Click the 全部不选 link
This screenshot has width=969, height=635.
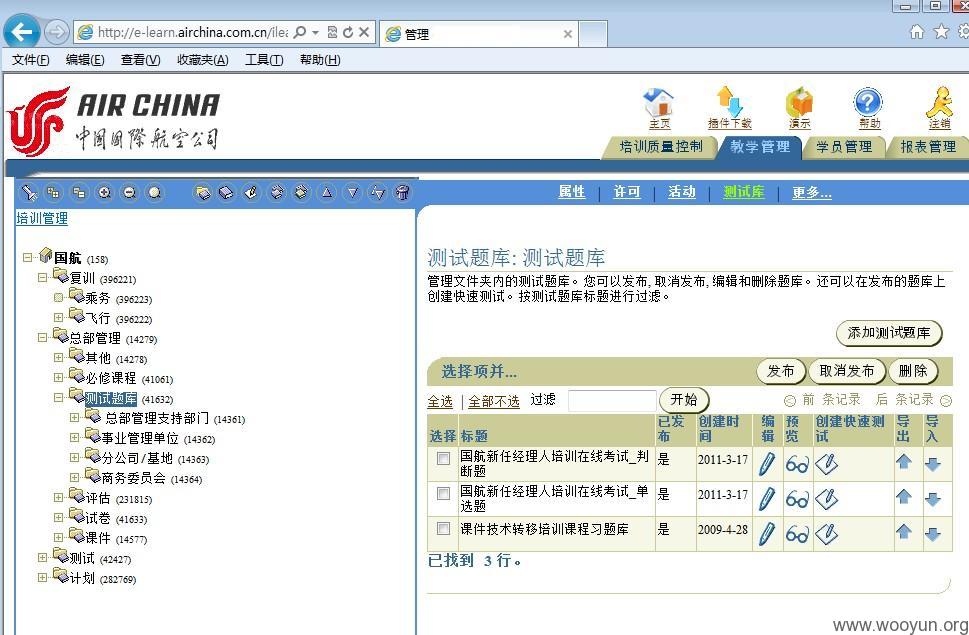[x=494, y=402]
